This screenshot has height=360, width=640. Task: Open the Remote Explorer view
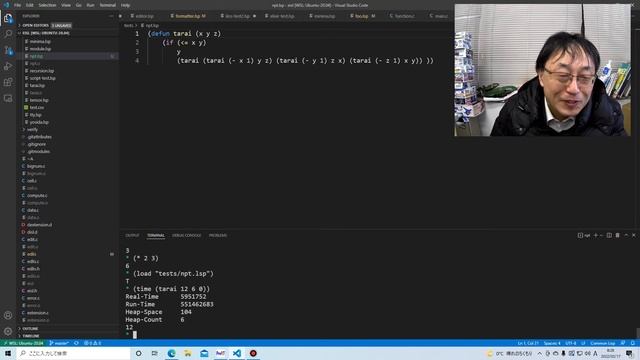8,98
